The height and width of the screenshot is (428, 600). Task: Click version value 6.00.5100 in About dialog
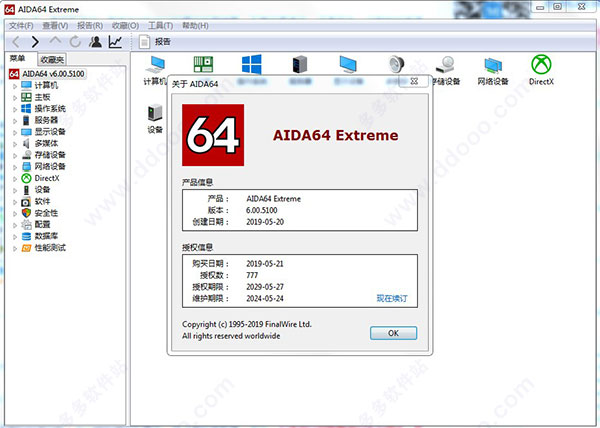[262, 210]
